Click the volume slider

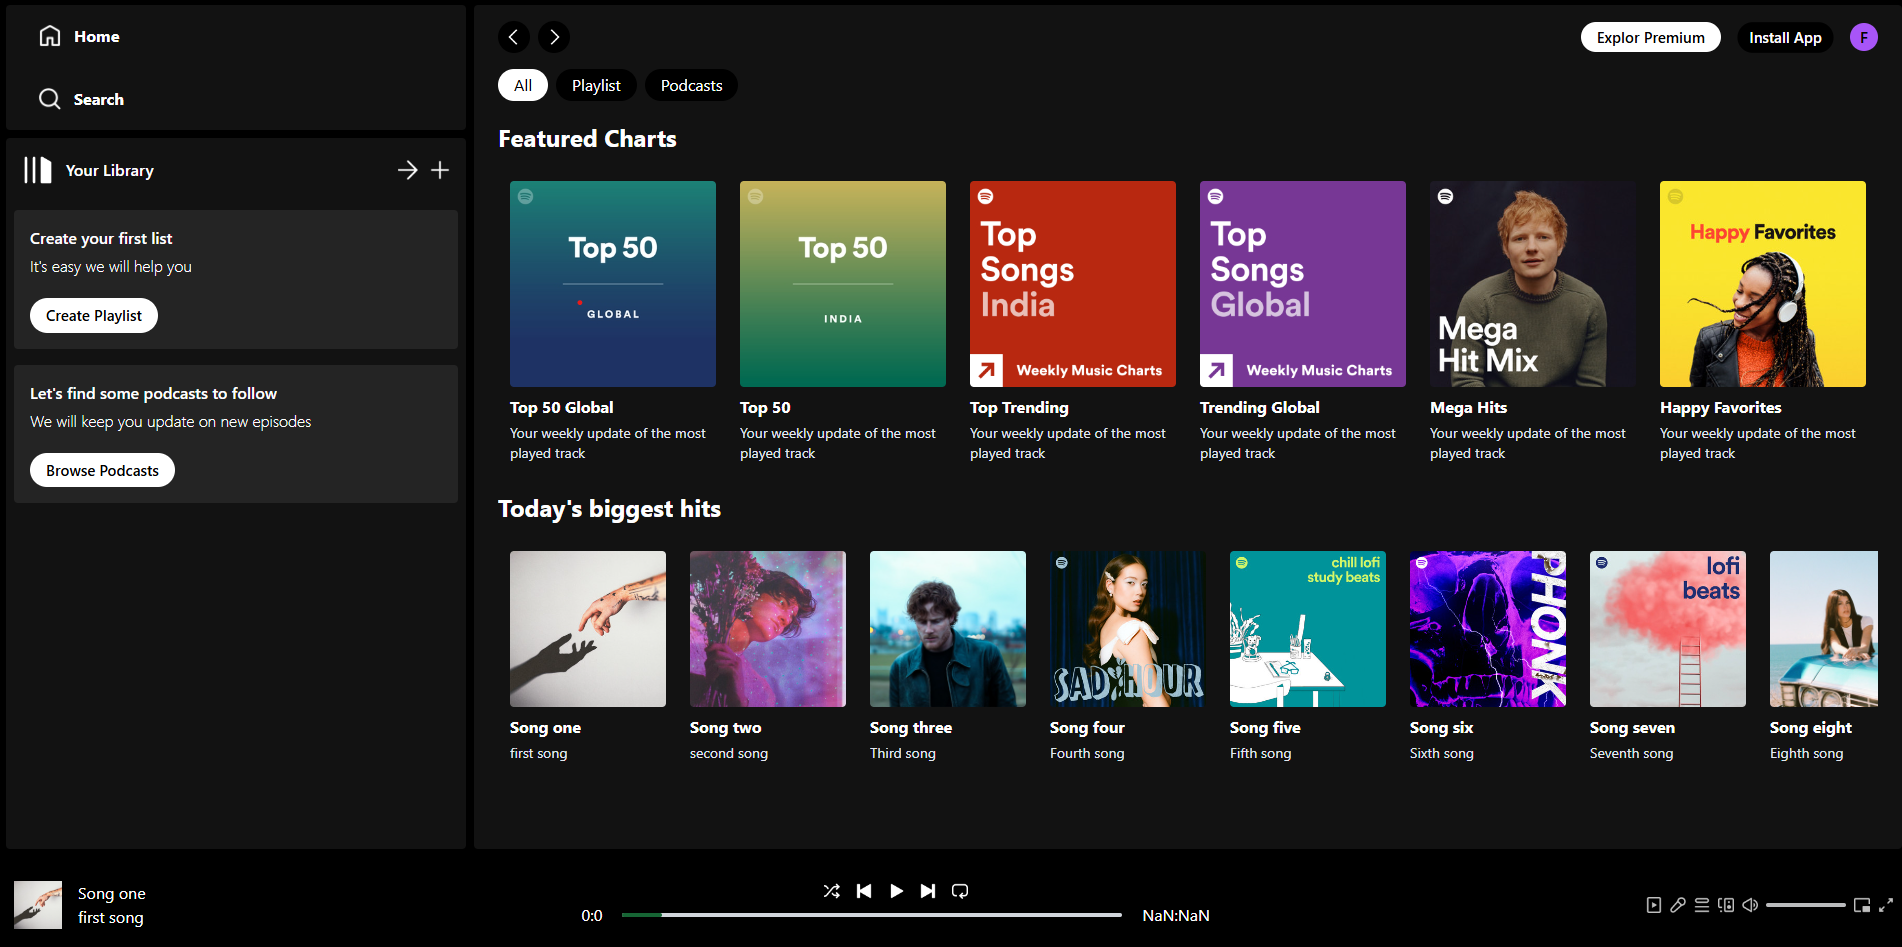coord(1805,905)
